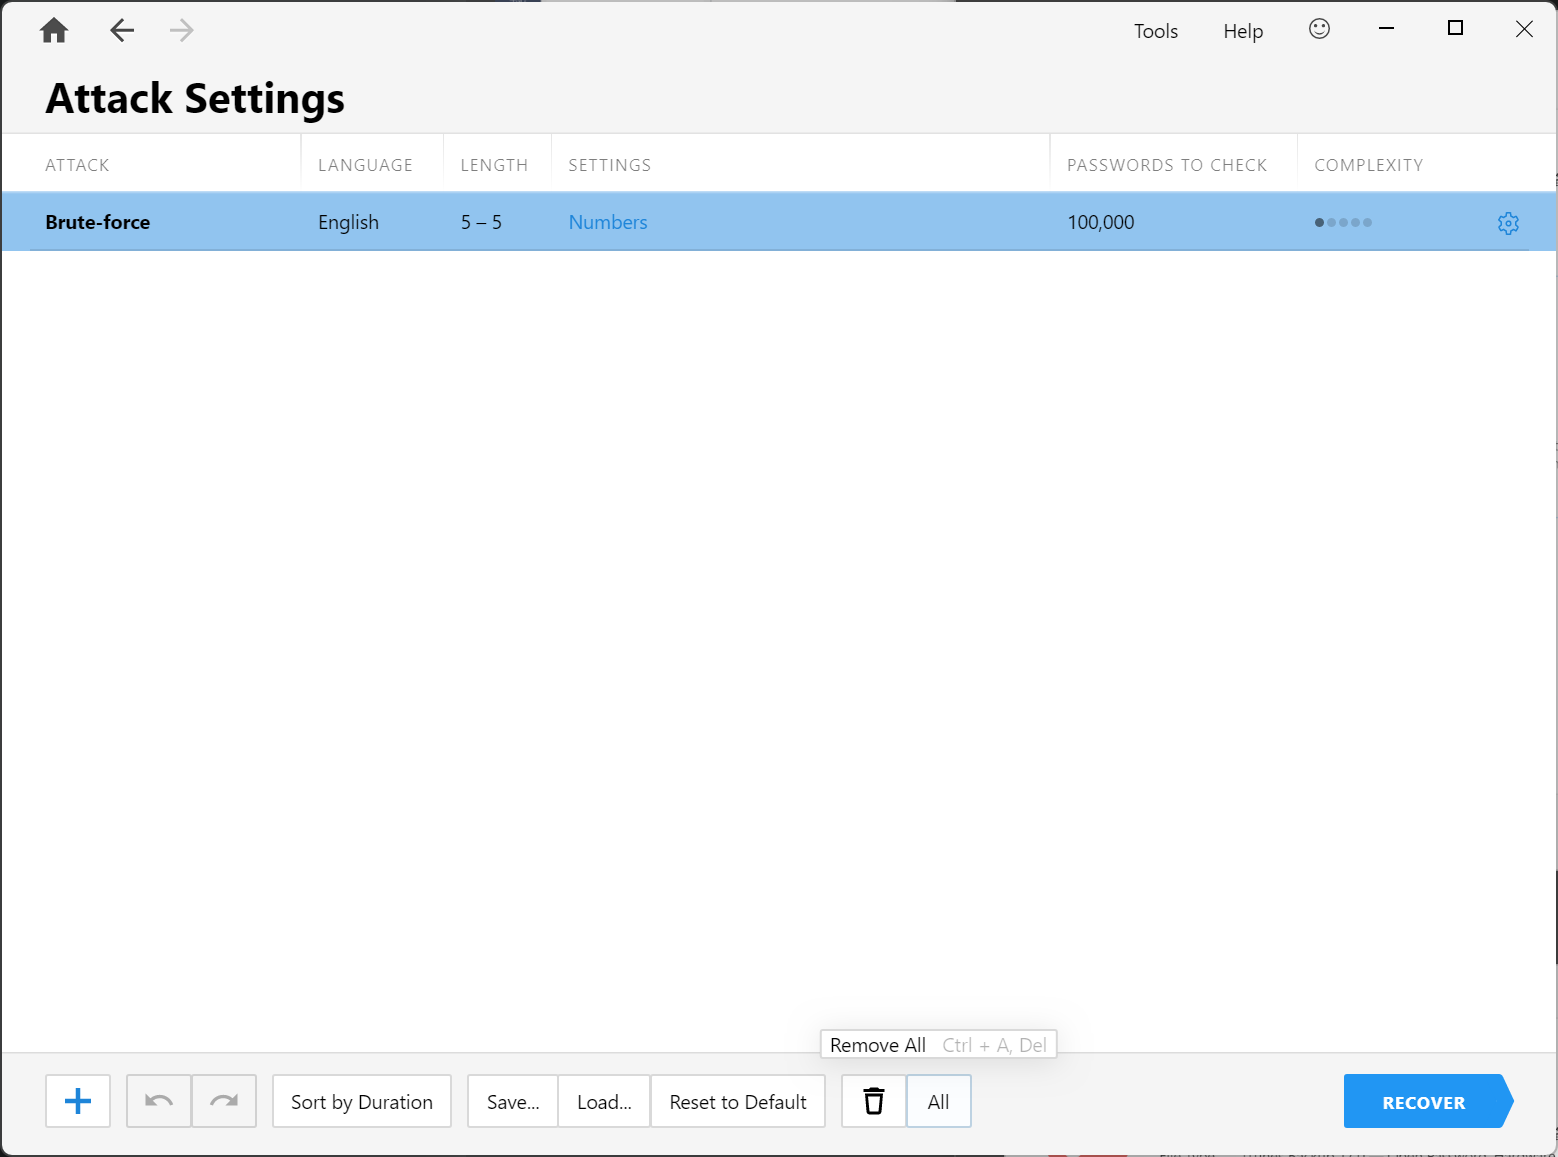
Task: Remove all attacks using All button
Action: pos(938,1101)
